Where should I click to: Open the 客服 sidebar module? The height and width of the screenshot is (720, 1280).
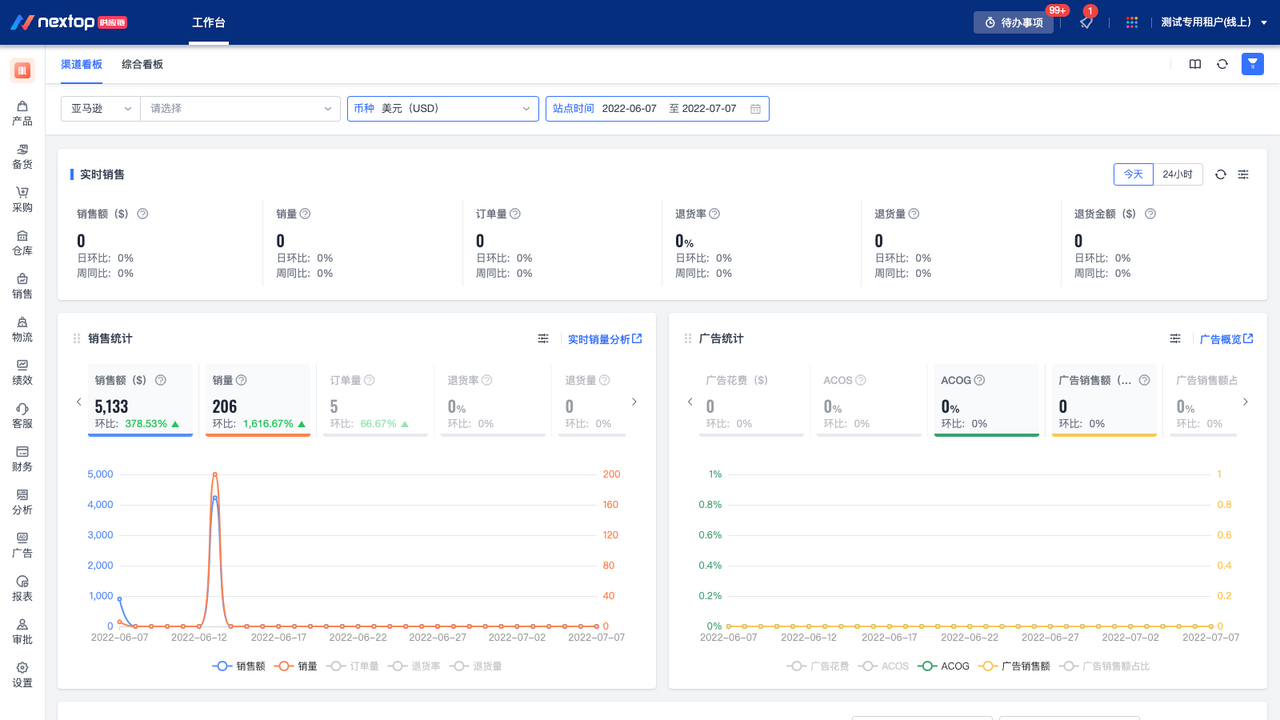[x=22, y=415]
